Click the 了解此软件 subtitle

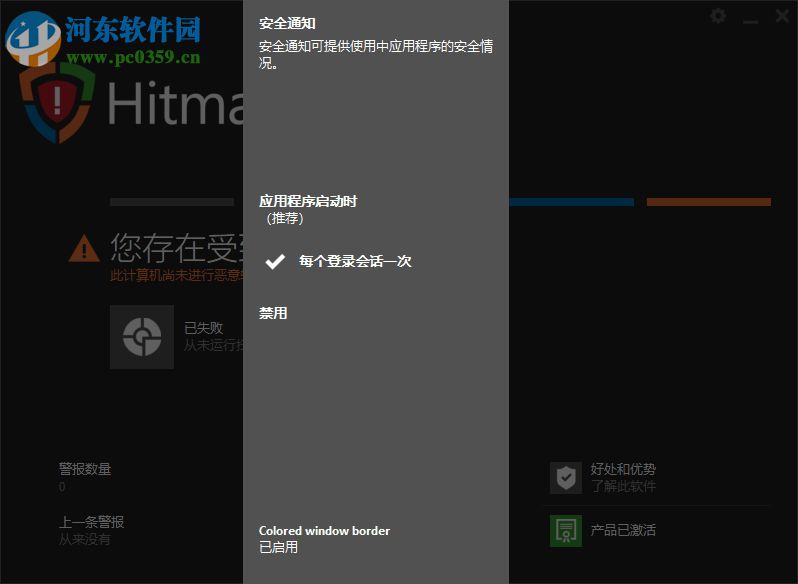coord(623,486)
